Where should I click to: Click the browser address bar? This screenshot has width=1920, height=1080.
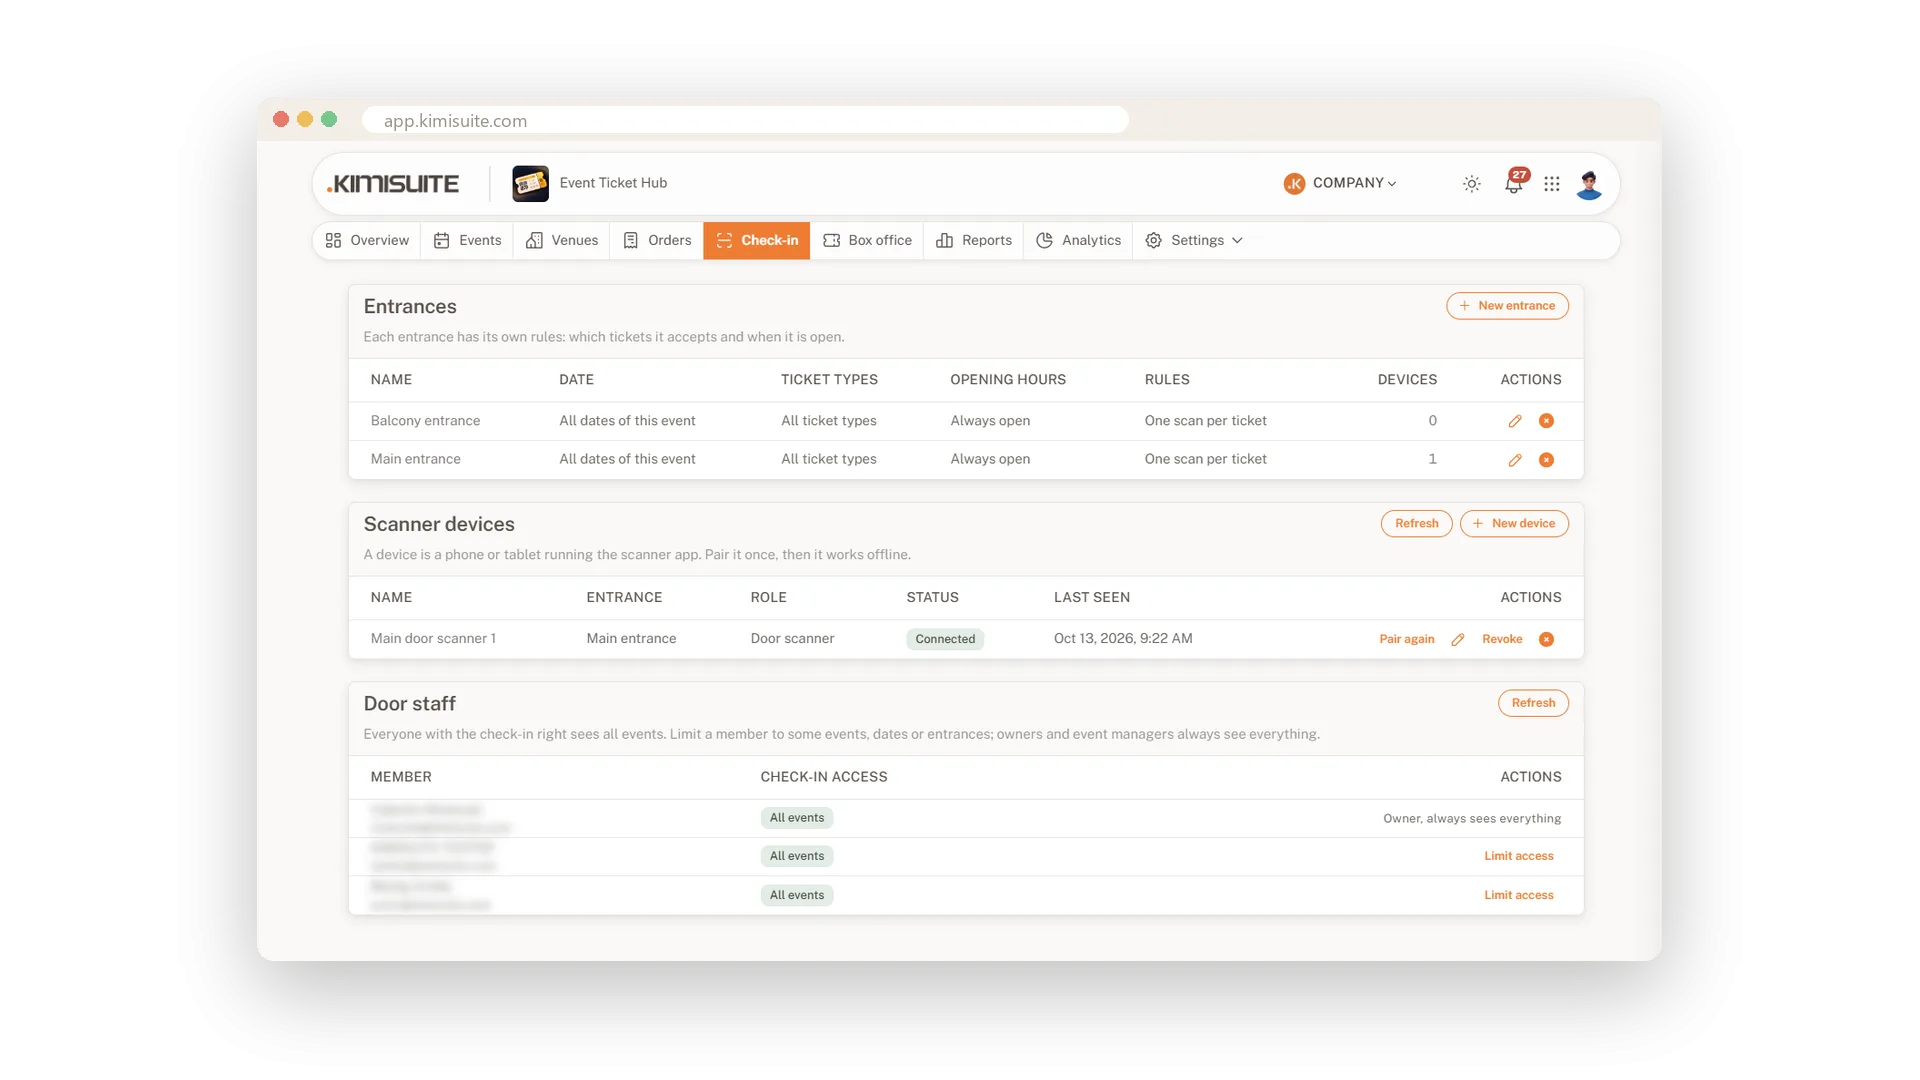[745, 120]
